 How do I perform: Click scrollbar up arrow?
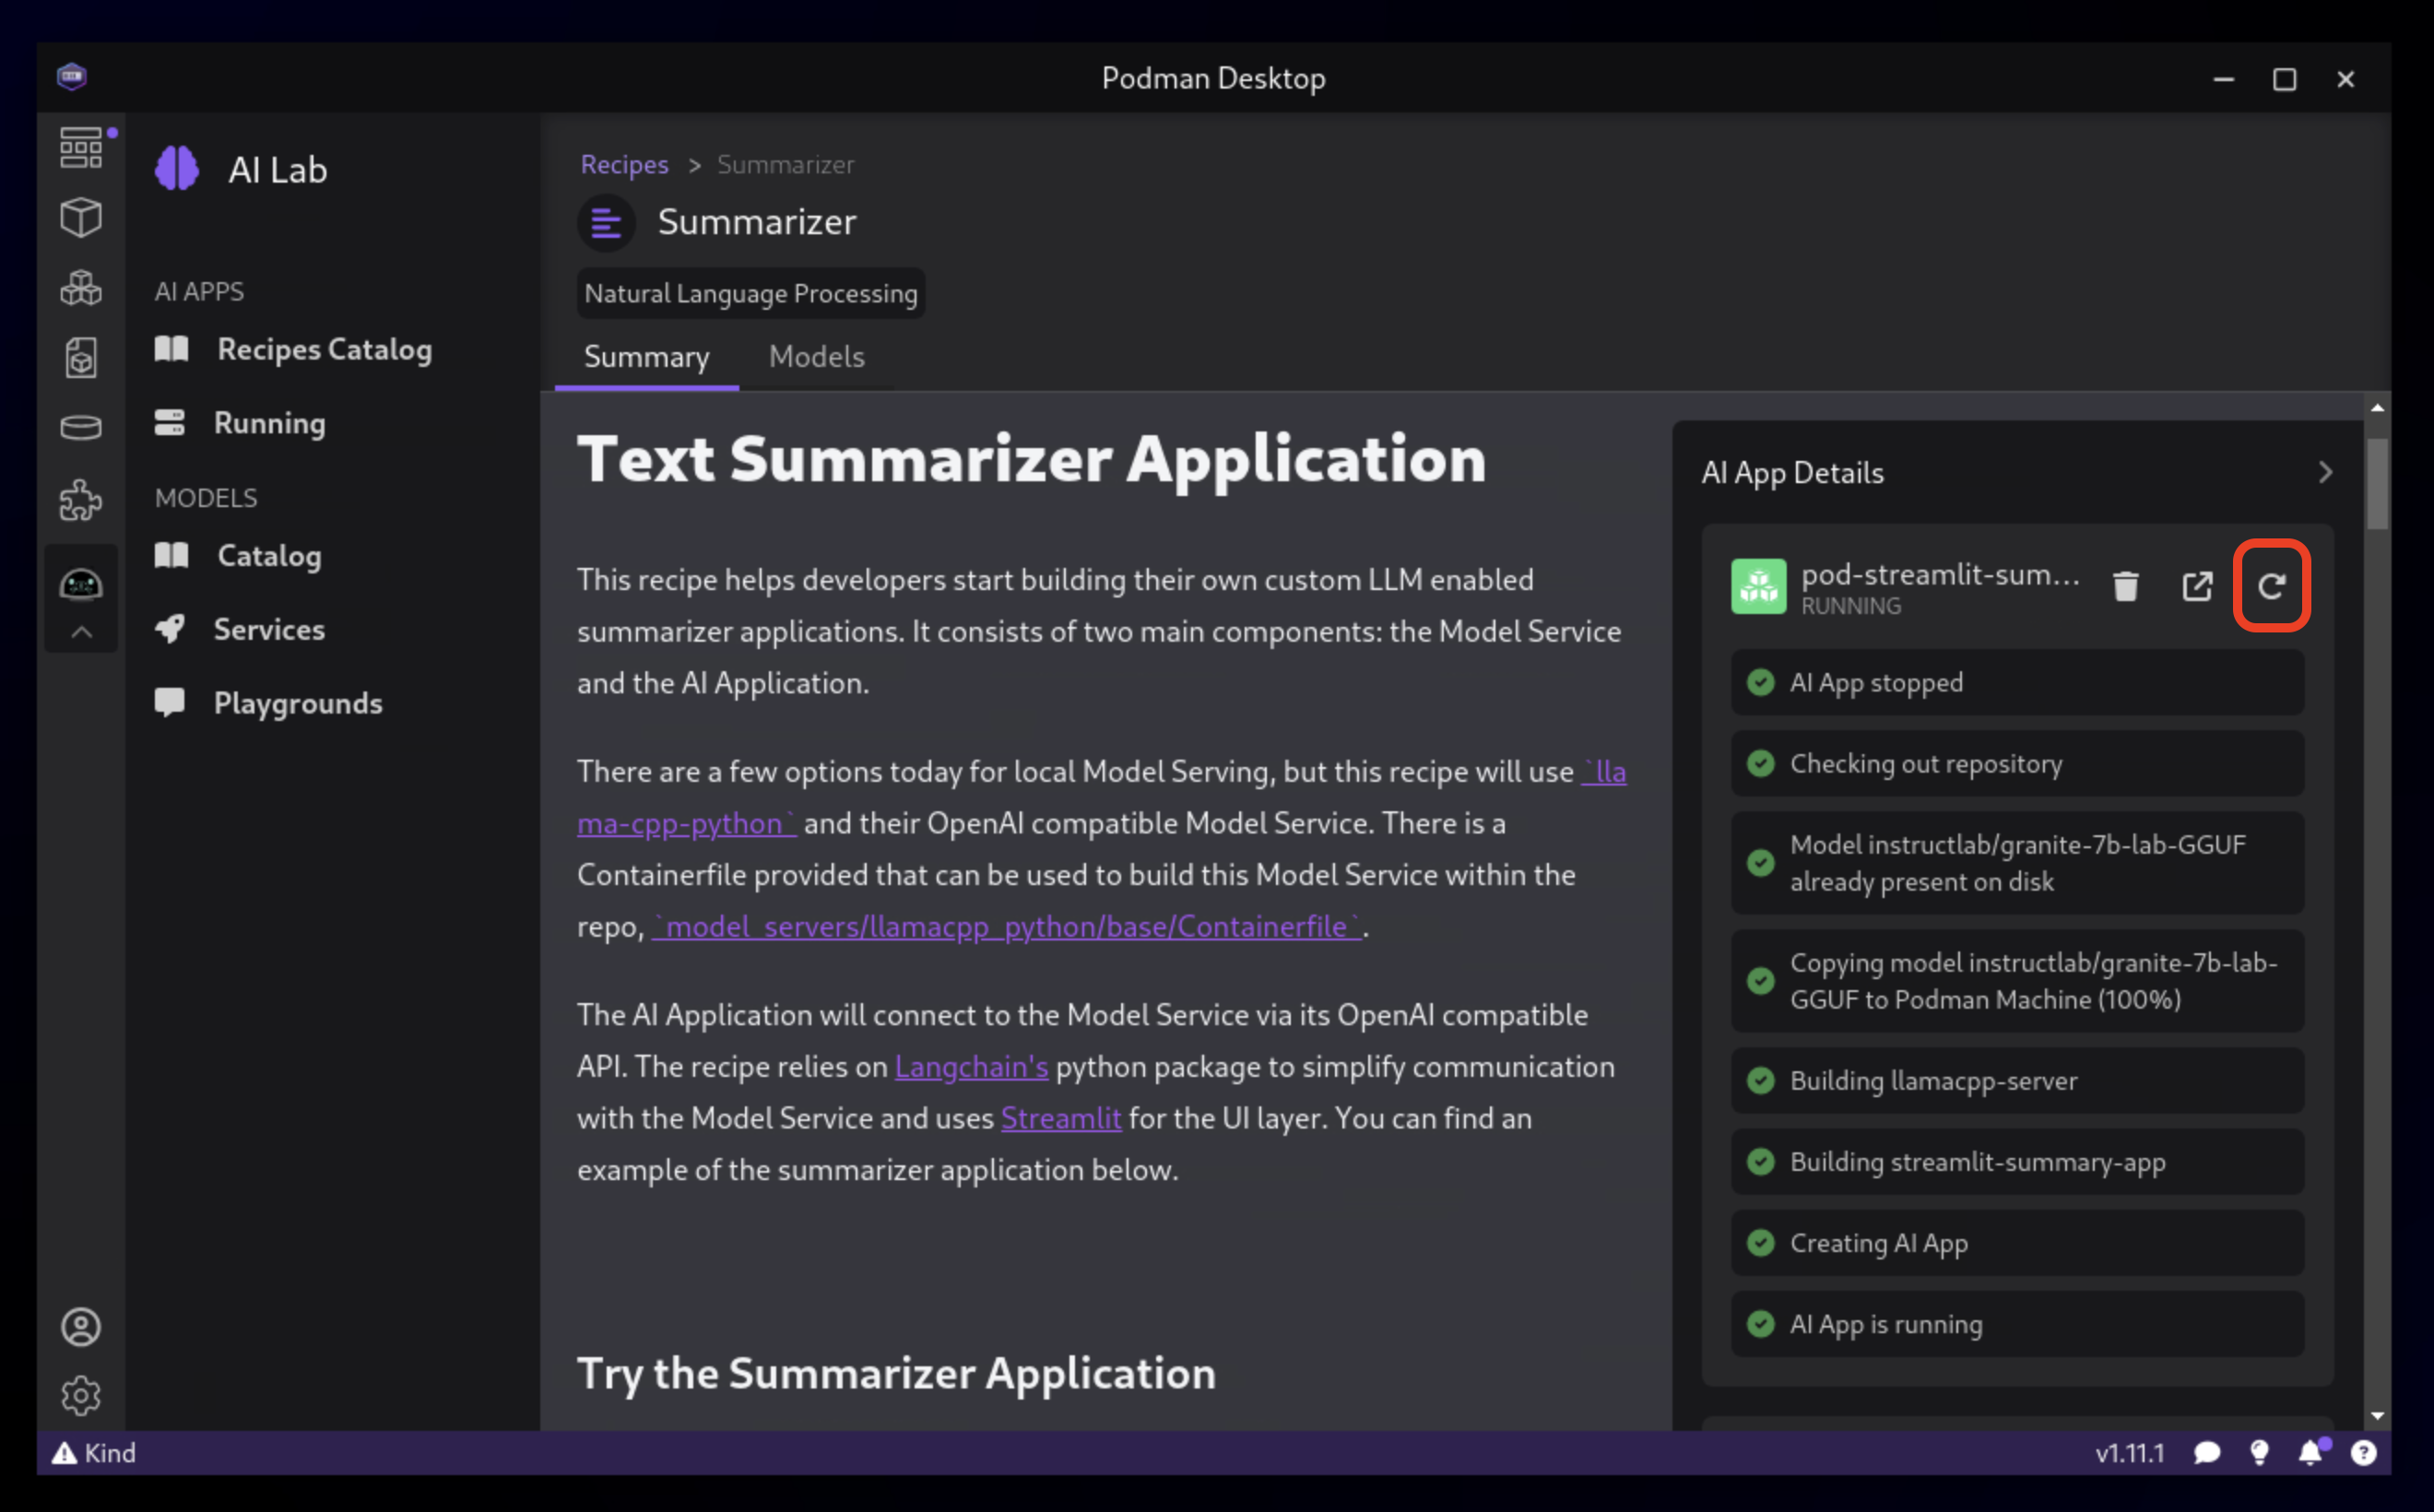click(2377, 408)
